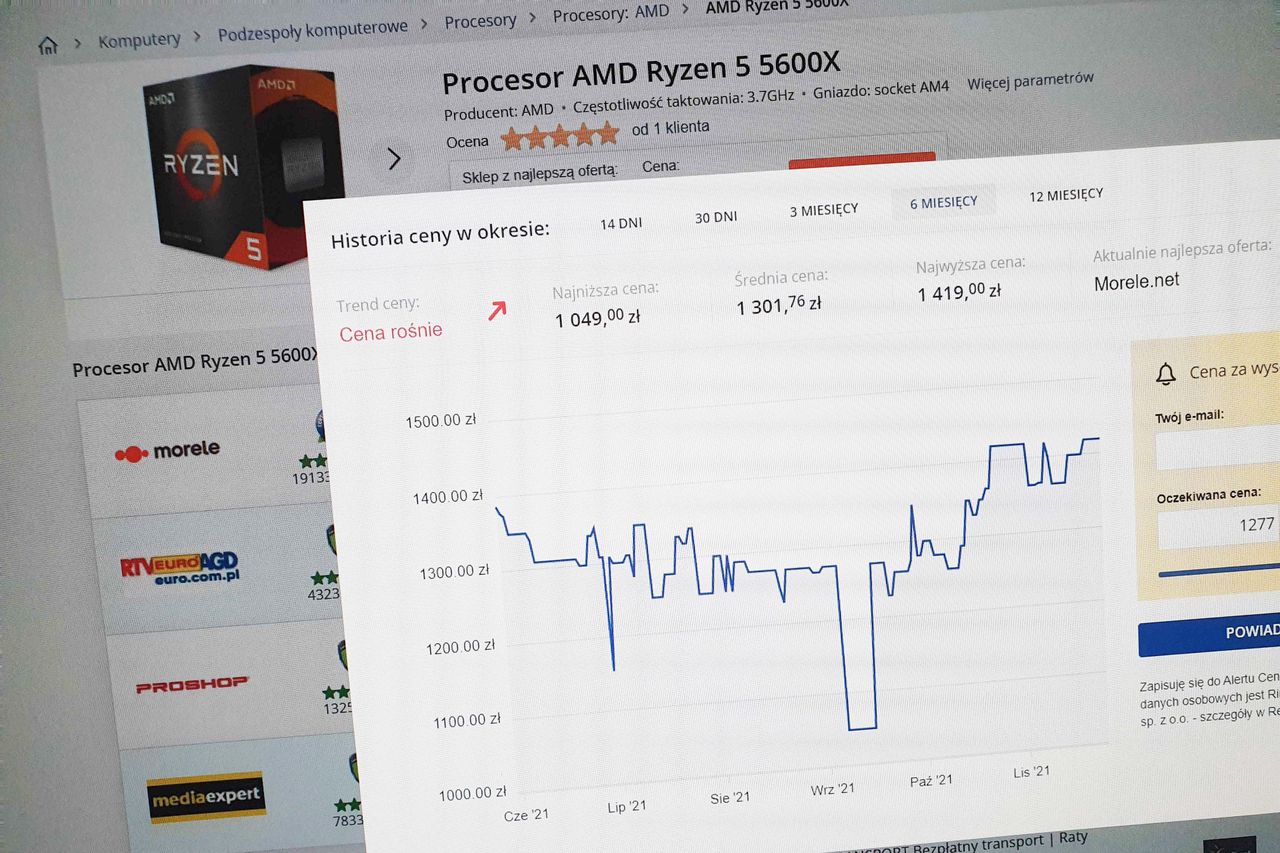Show next product image with chevron arrow

(394, 158)
